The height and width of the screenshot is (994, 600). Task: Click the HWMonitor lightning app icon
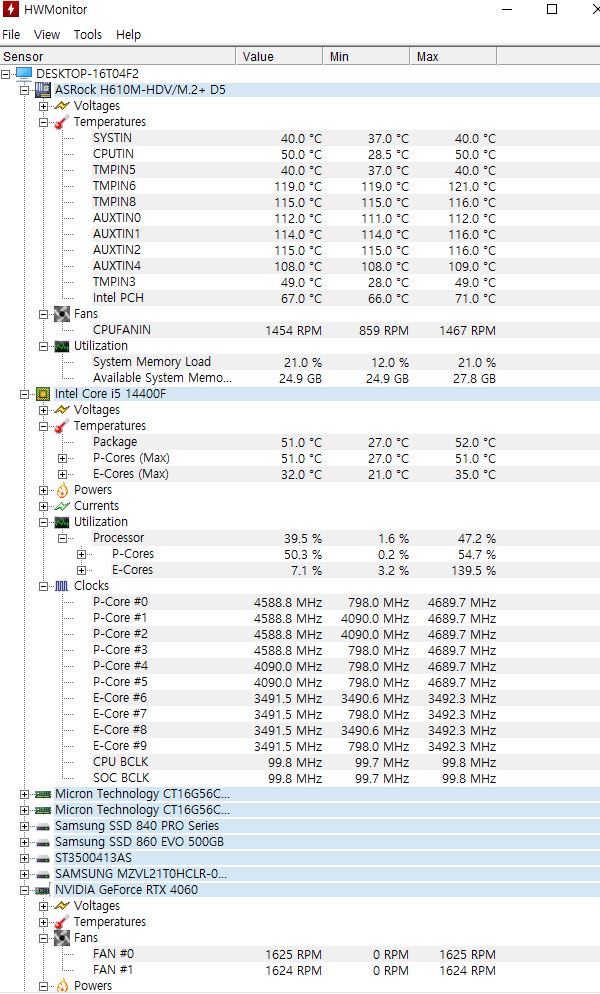tap(10, 10)
